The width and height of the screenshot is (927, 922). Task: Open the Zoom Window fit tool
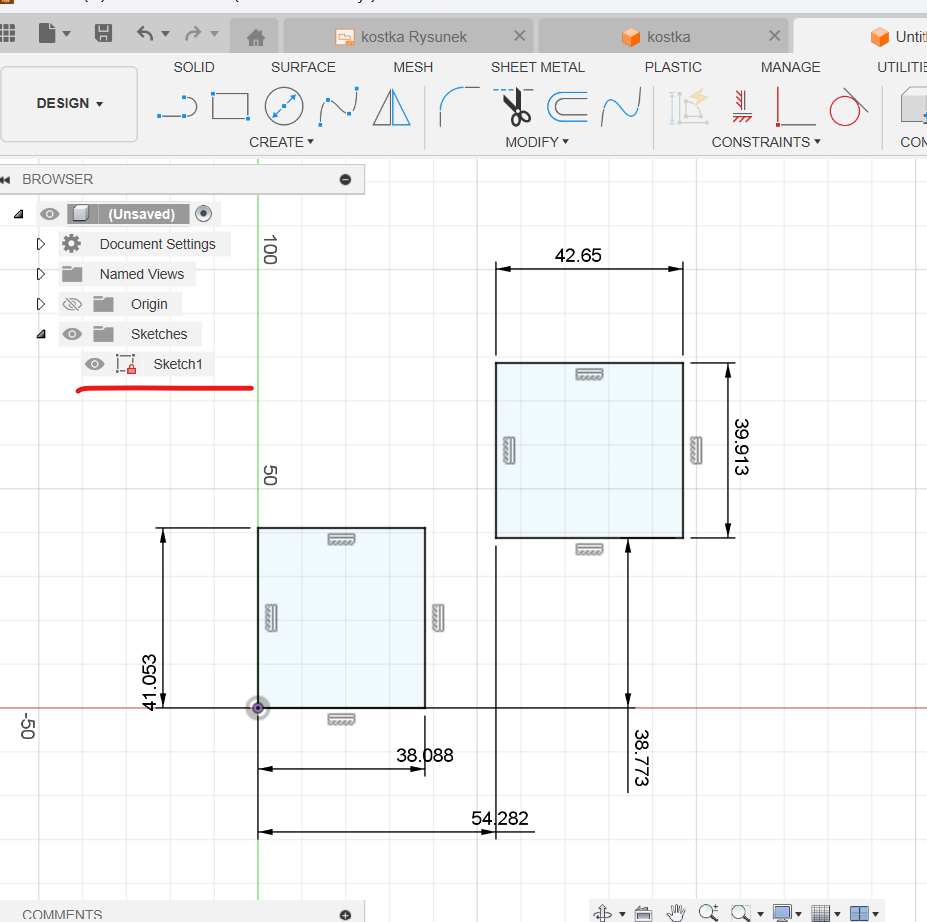740,913
